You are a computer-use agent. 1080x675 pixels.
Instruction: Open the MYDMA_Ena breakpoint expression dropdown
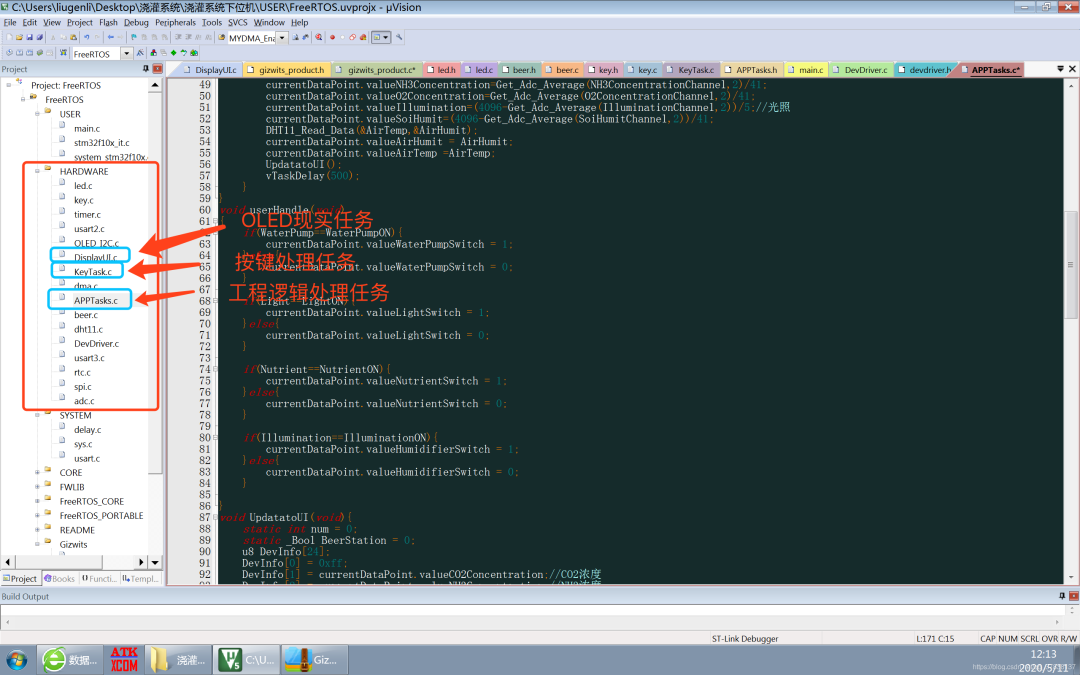[x=282, y=38]
